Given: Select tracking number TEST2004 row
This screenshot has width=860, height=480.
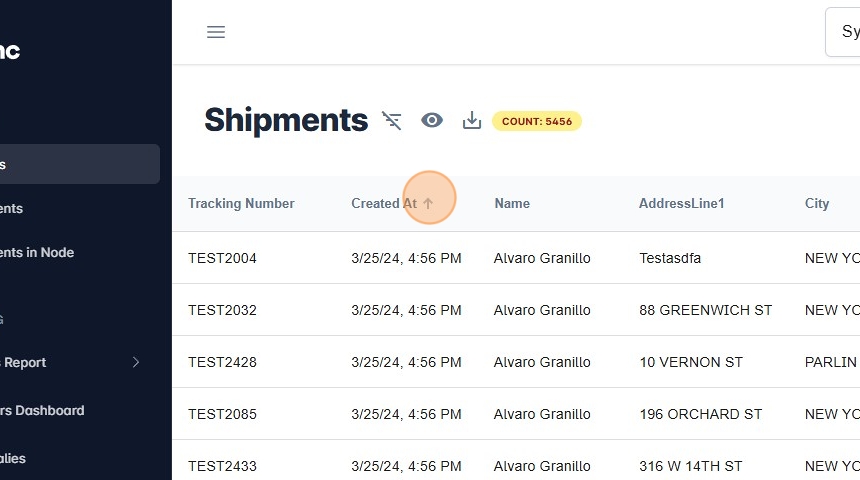Looking at the screenshot, I should click(222, 258).
